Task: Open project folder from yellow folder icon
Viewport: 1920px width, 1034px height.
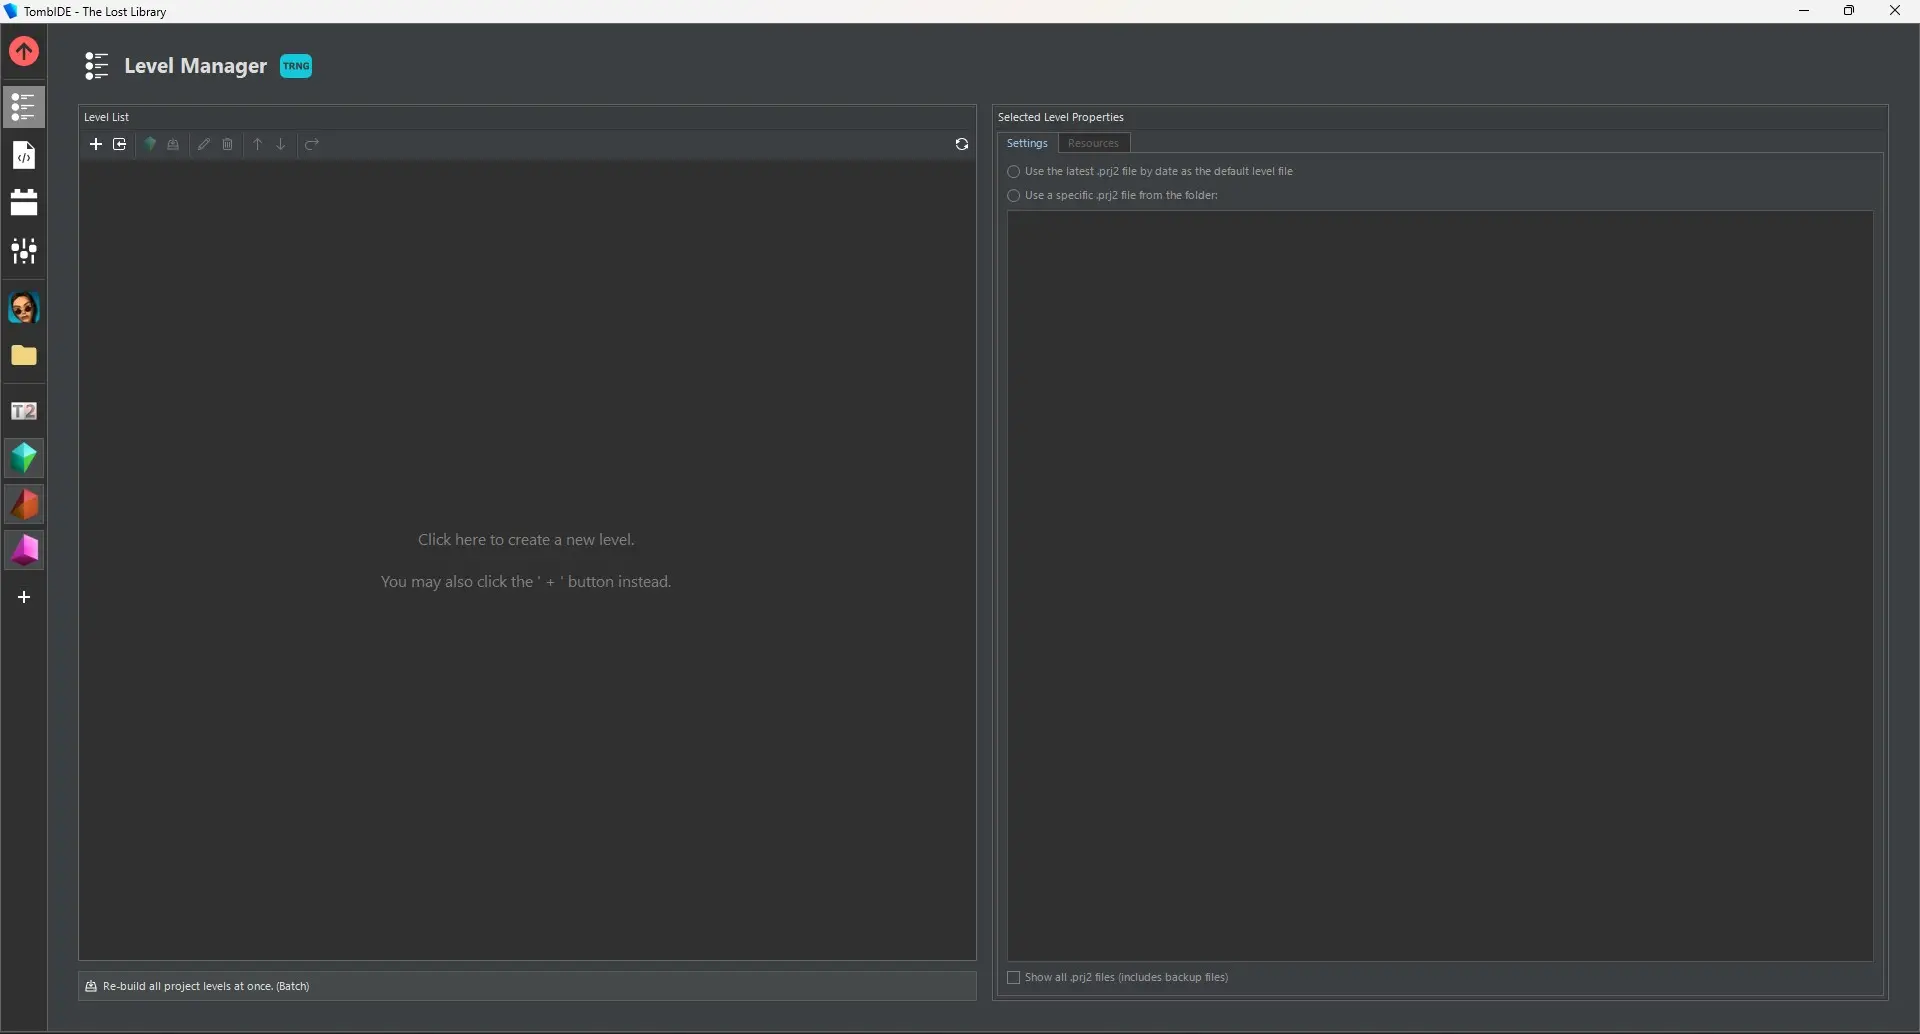Action: point(24,356)
